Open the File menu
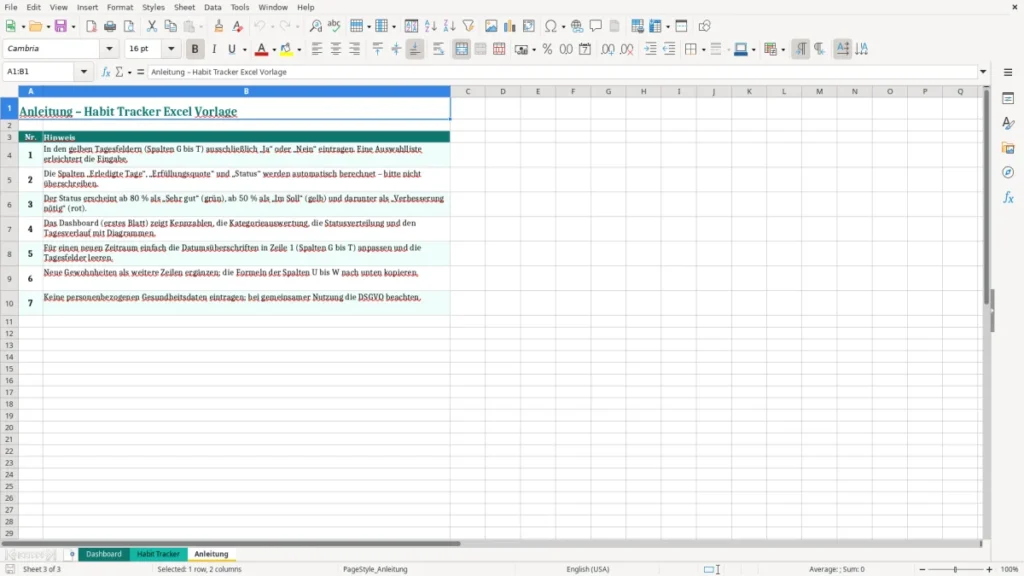 [x=11, y=7]
